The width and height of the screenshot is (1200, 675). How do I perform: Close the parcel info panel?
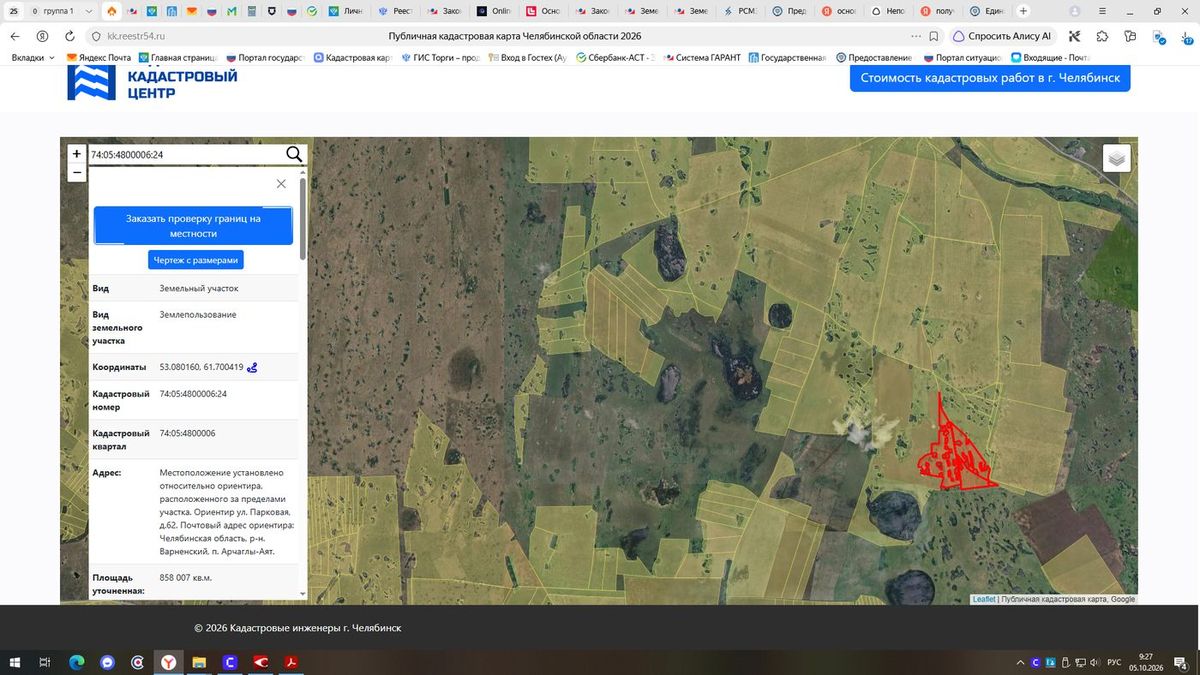point(281,184)
